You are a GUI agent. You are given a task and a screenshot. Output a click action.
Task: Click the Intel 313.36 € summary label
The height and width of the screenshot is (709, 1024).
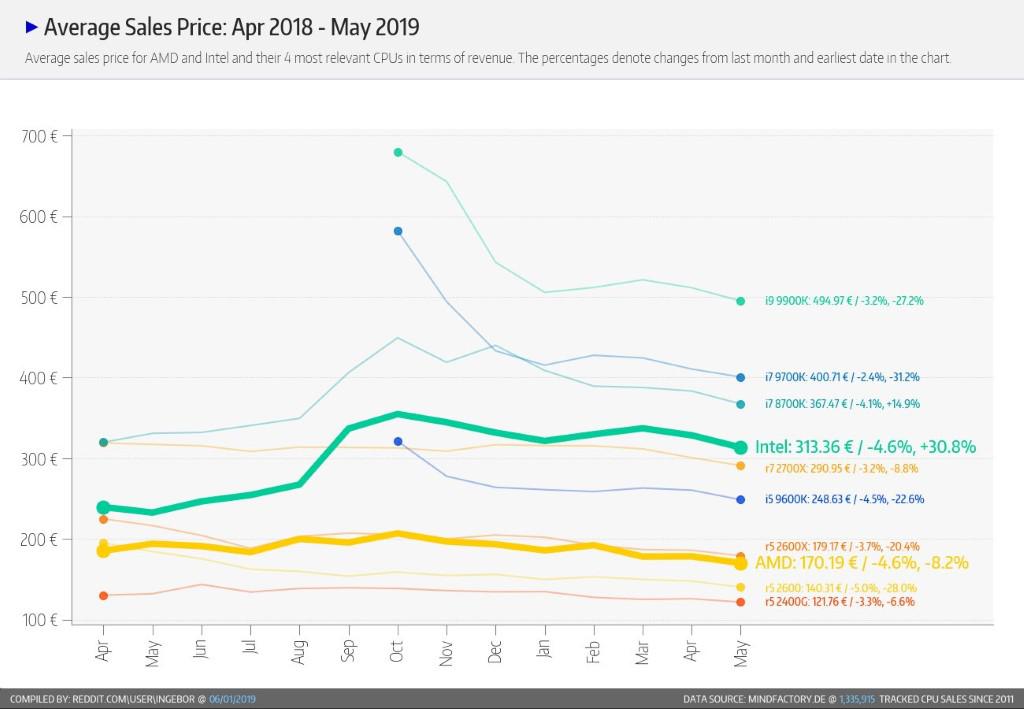pyautogui.click(x=865, y=447)
